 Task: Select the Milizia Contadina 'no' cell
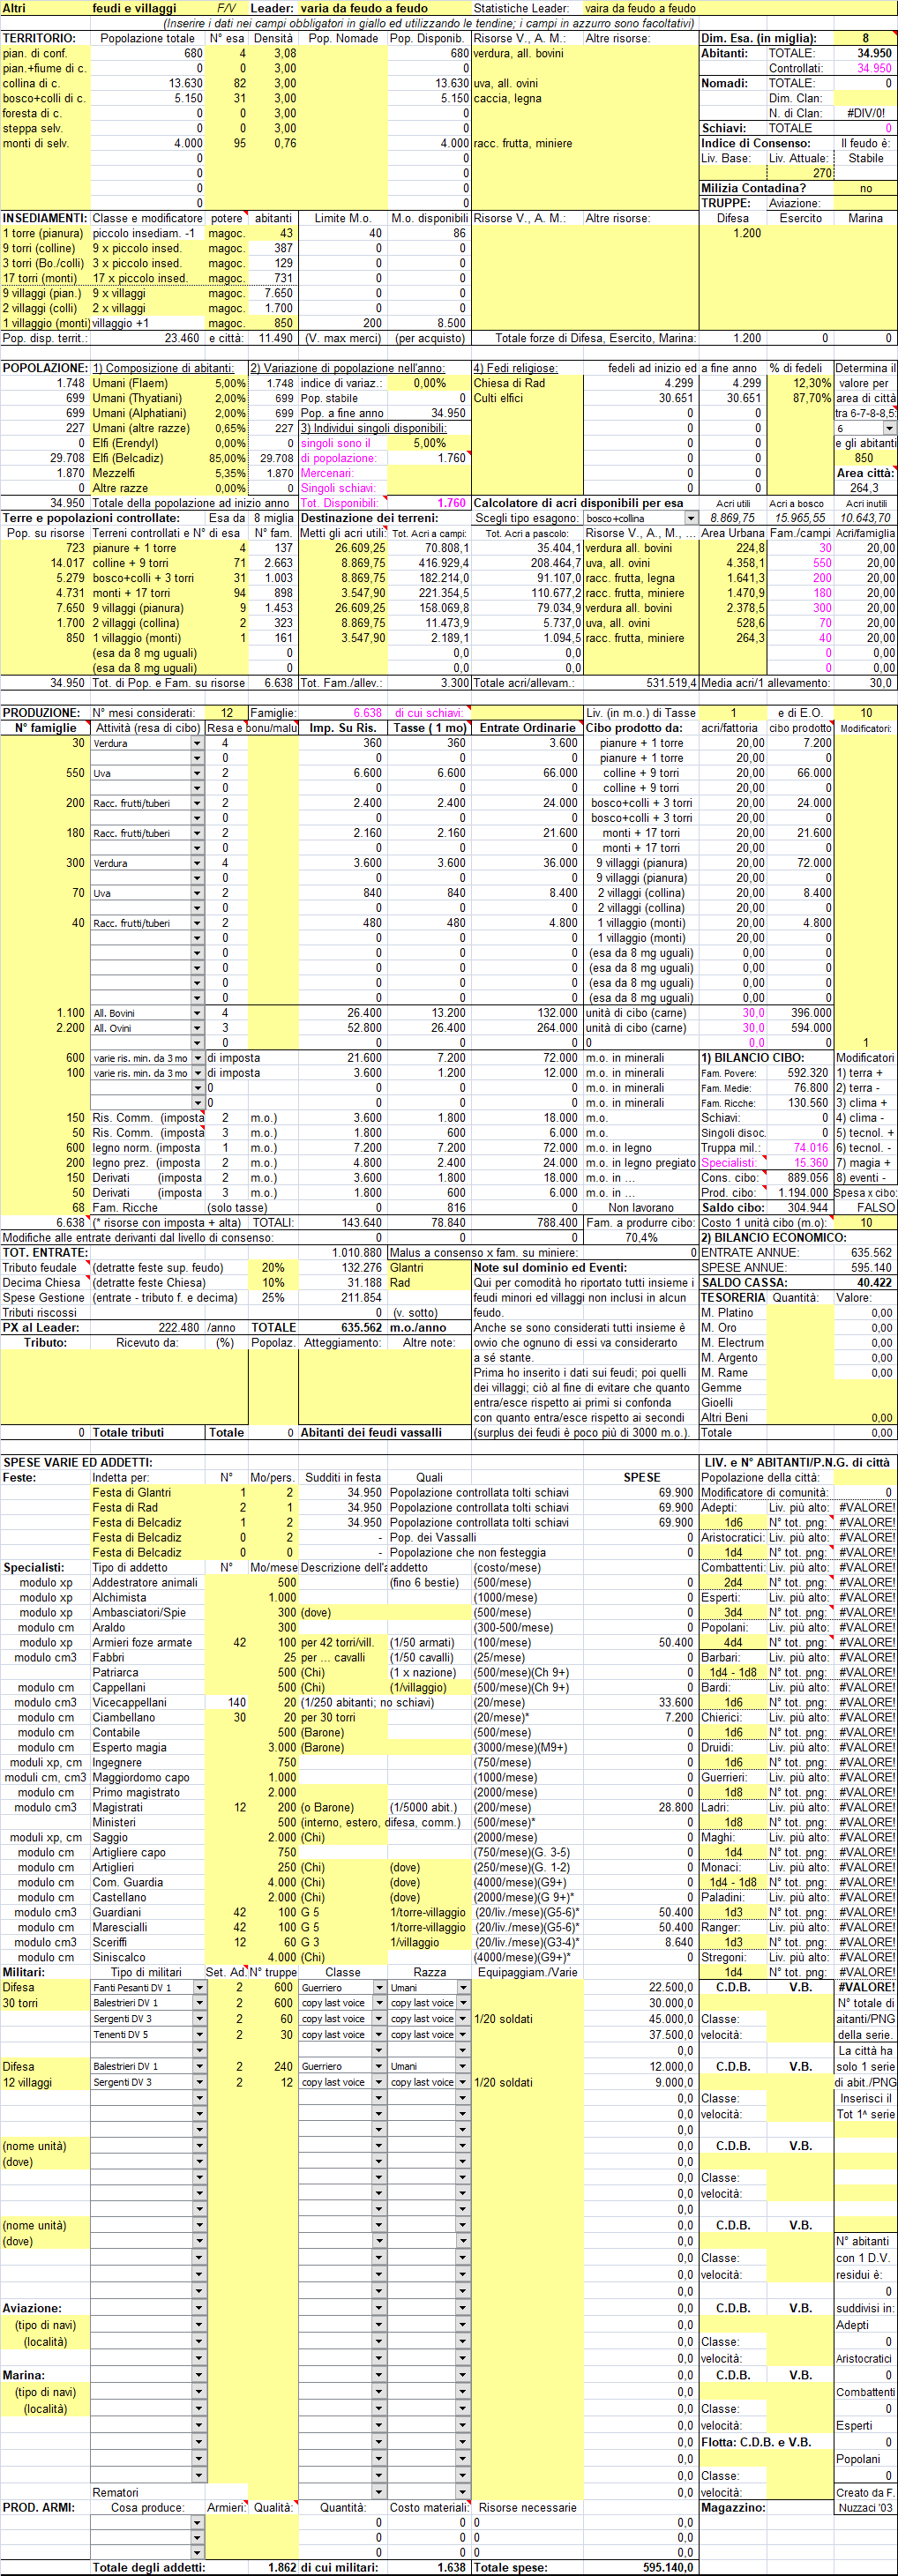(866, 188)
